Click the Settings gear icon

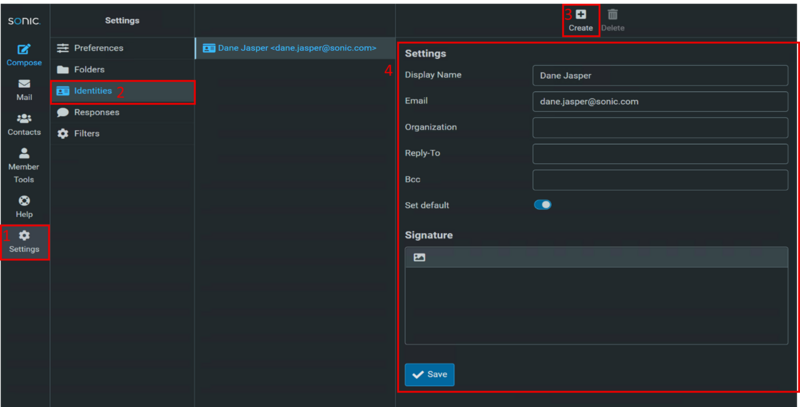tap(24, 236)
